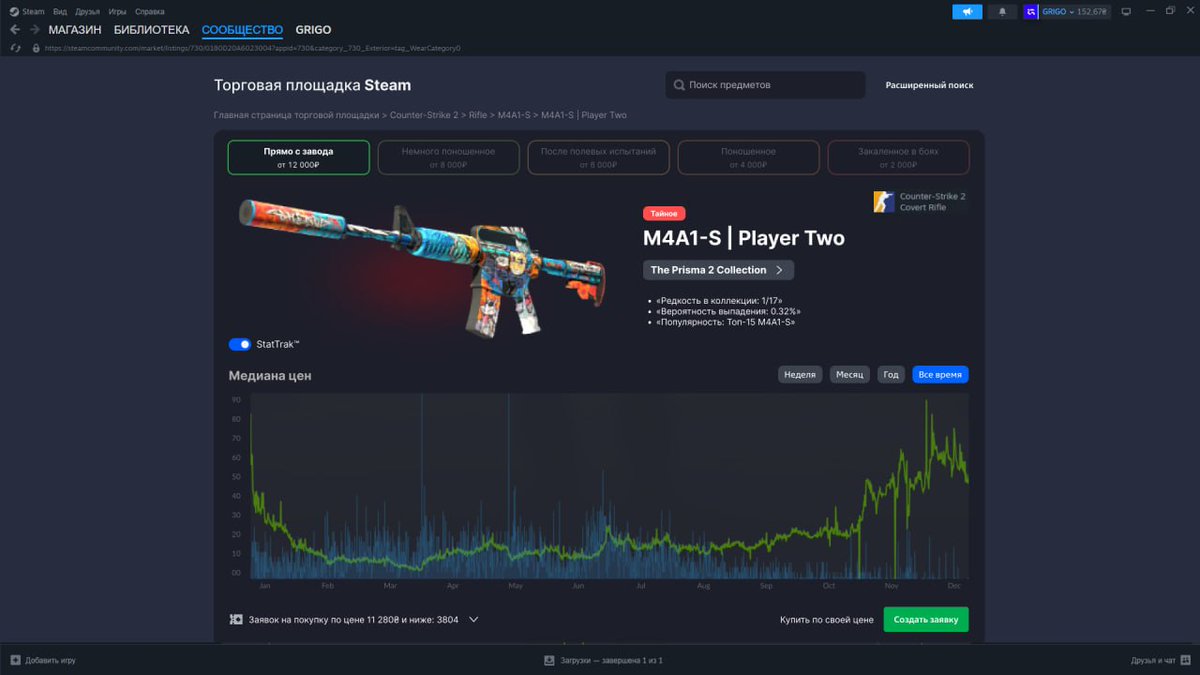The width and height of the screenshot is (1200, 675).
Task: Click the M4A1-S | Player Two title
Action: click(x=744, y=238)
